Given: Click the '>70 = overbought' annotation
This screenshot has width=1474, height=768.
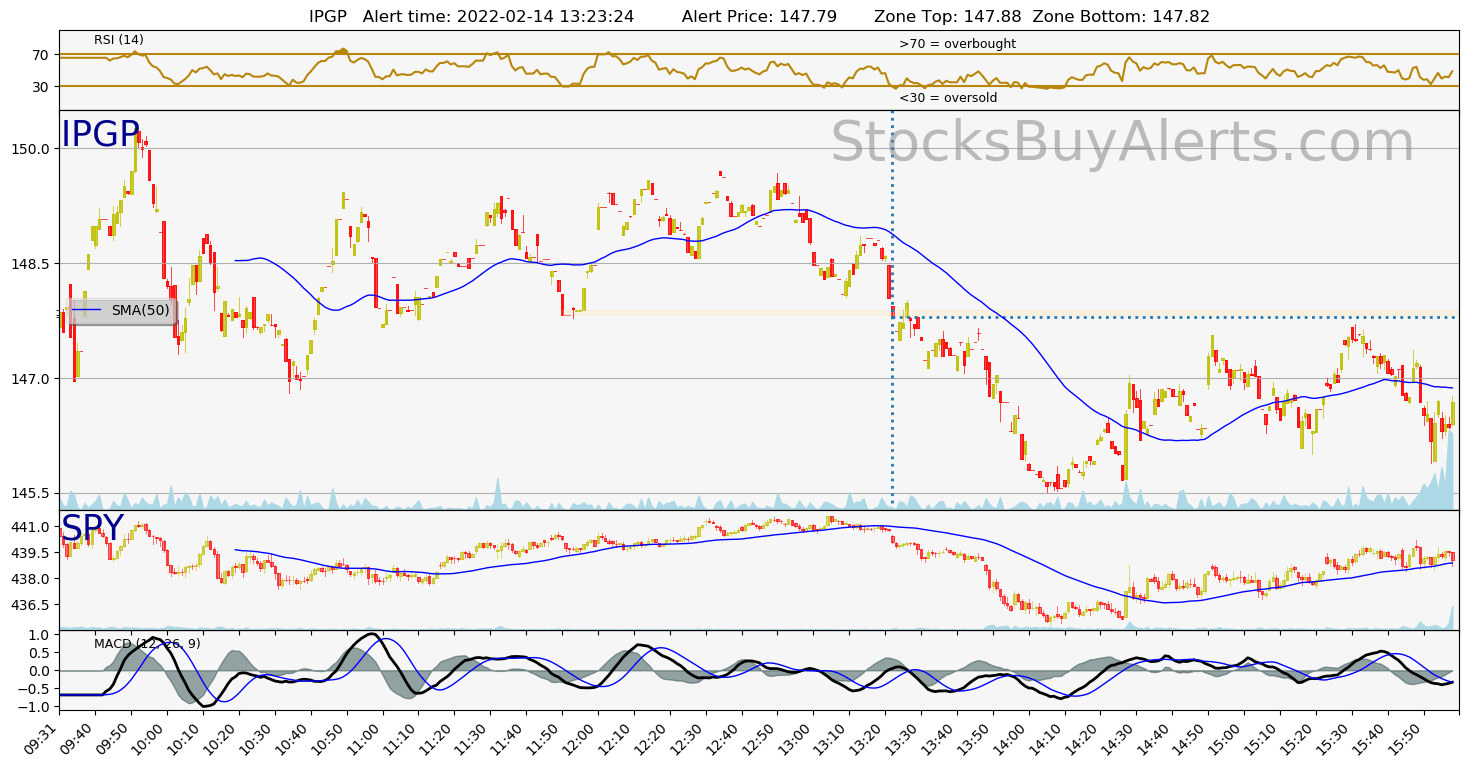Looking at the screenshot, I should (x=957, y=44).
